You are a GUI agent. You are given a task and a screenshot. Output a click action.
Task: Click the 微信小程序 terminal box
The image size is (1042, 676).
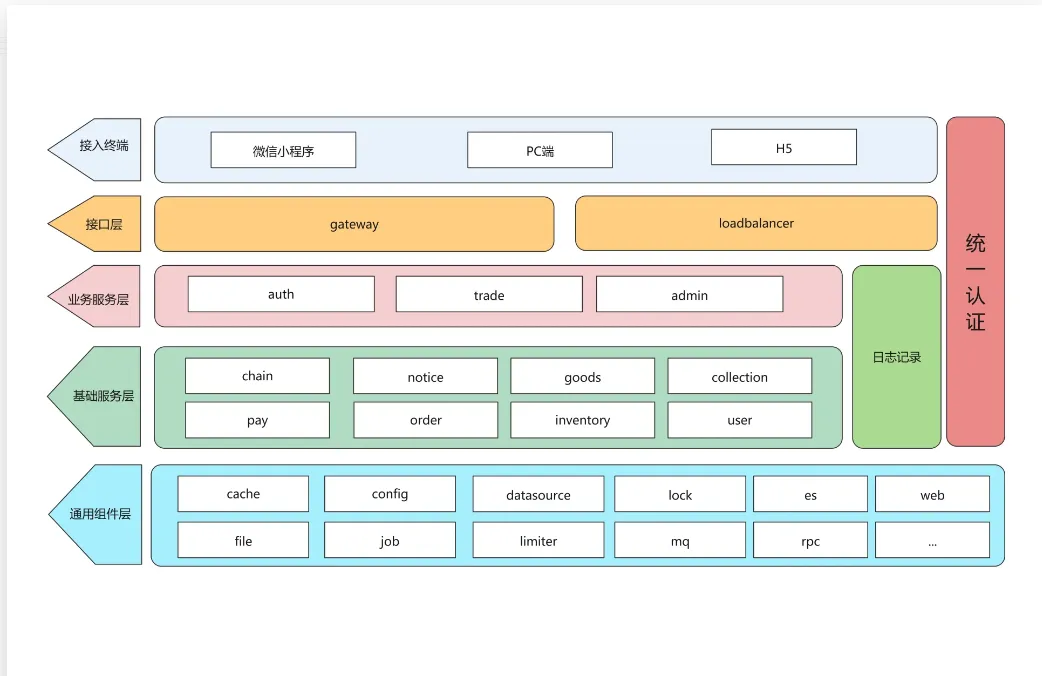tap(283, 150)
